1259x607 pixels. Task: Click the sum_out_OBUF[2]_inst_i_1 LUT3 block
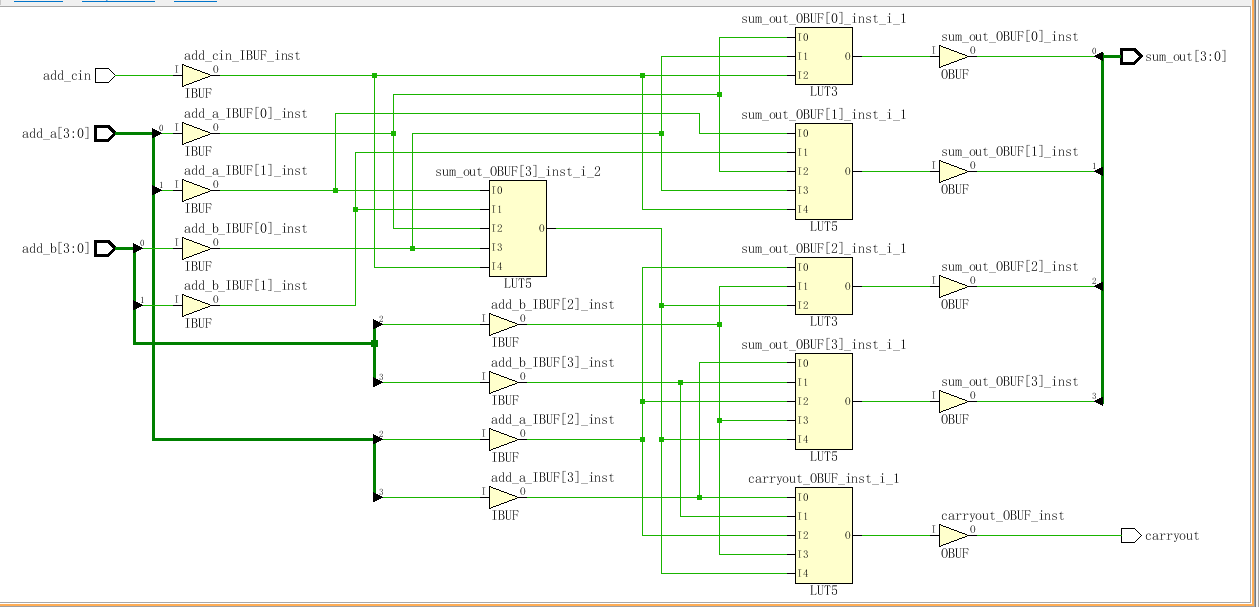823,286
